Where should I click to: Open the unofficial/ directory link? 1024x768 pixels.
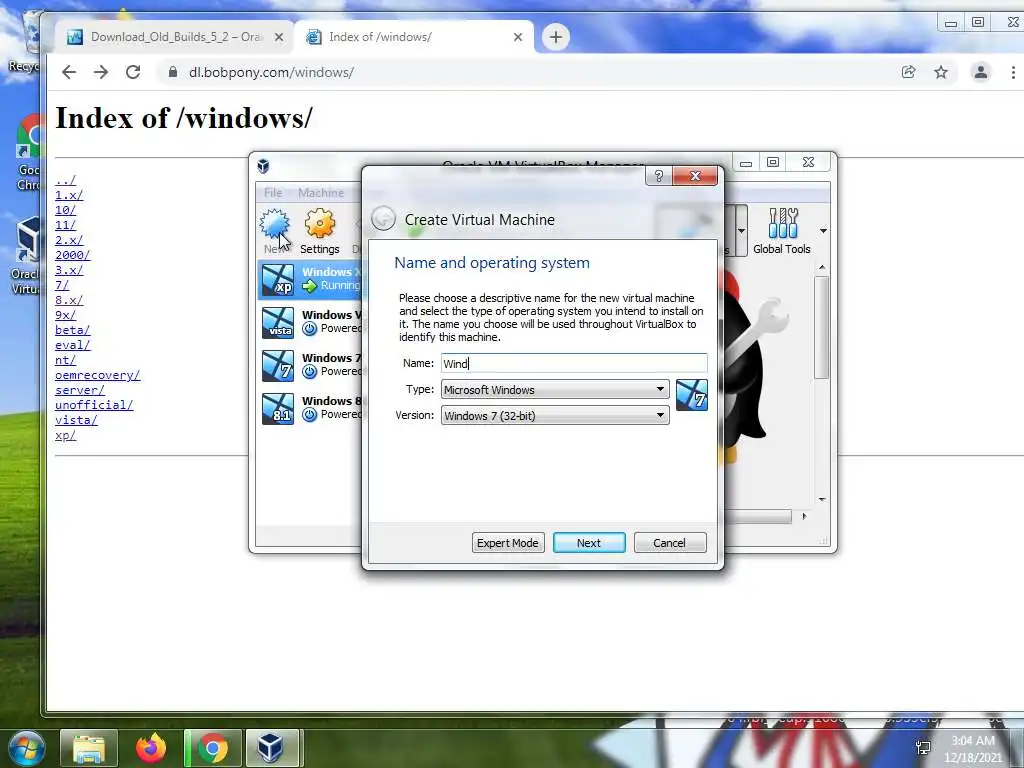94,406
